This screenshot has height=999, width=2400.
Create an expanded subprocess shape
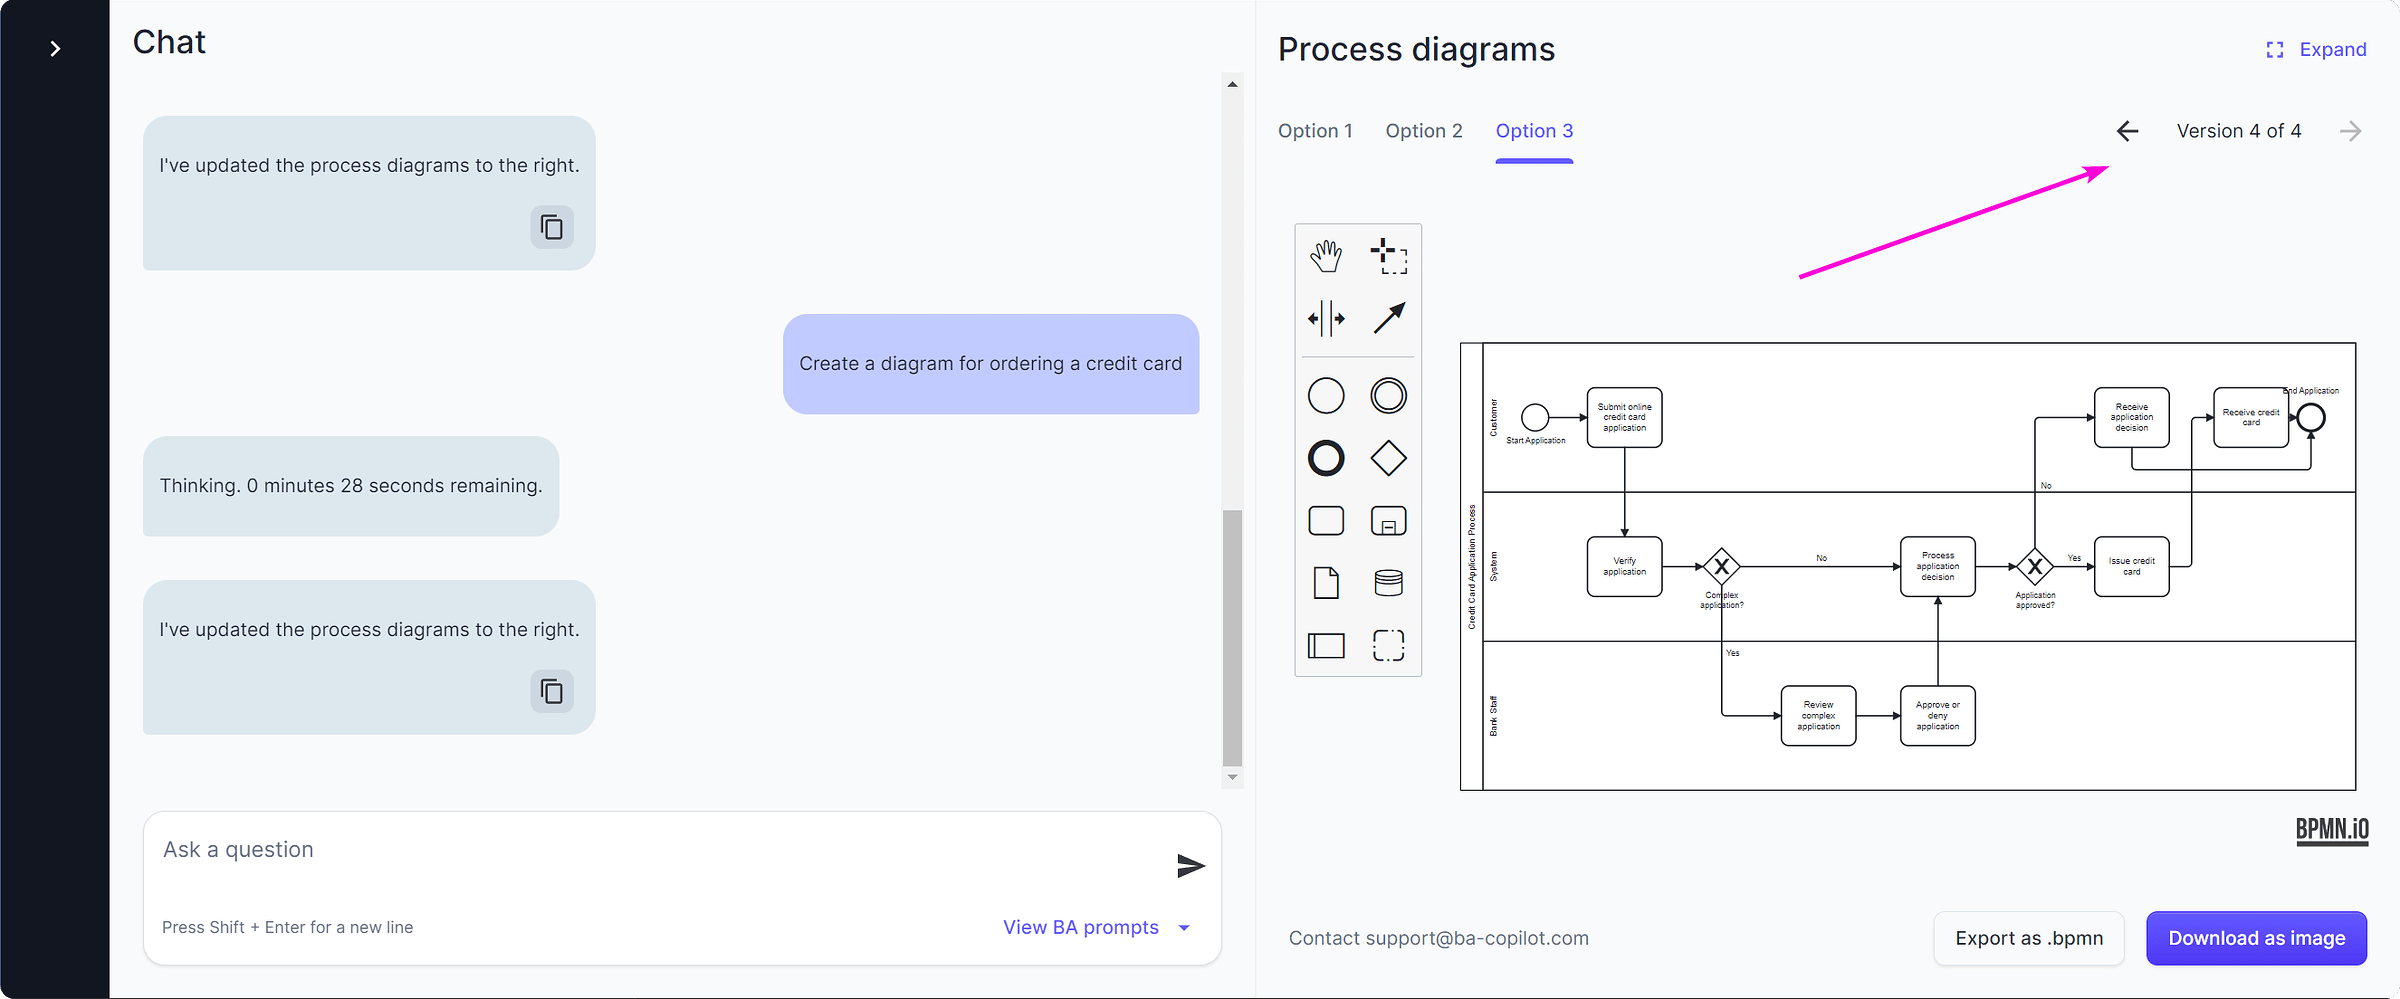click(1389, 520)
